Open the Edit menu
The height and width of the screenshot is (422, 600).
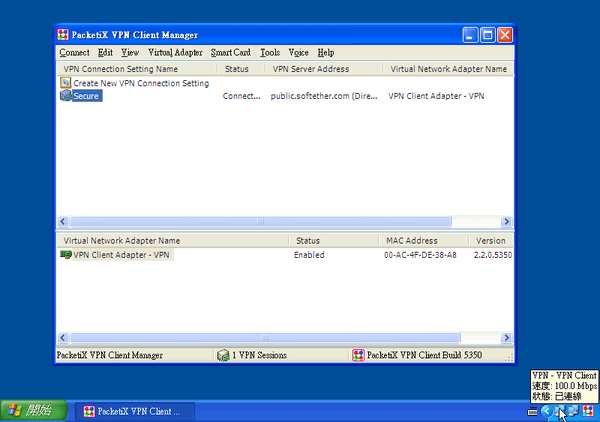[x=105, y=52]
